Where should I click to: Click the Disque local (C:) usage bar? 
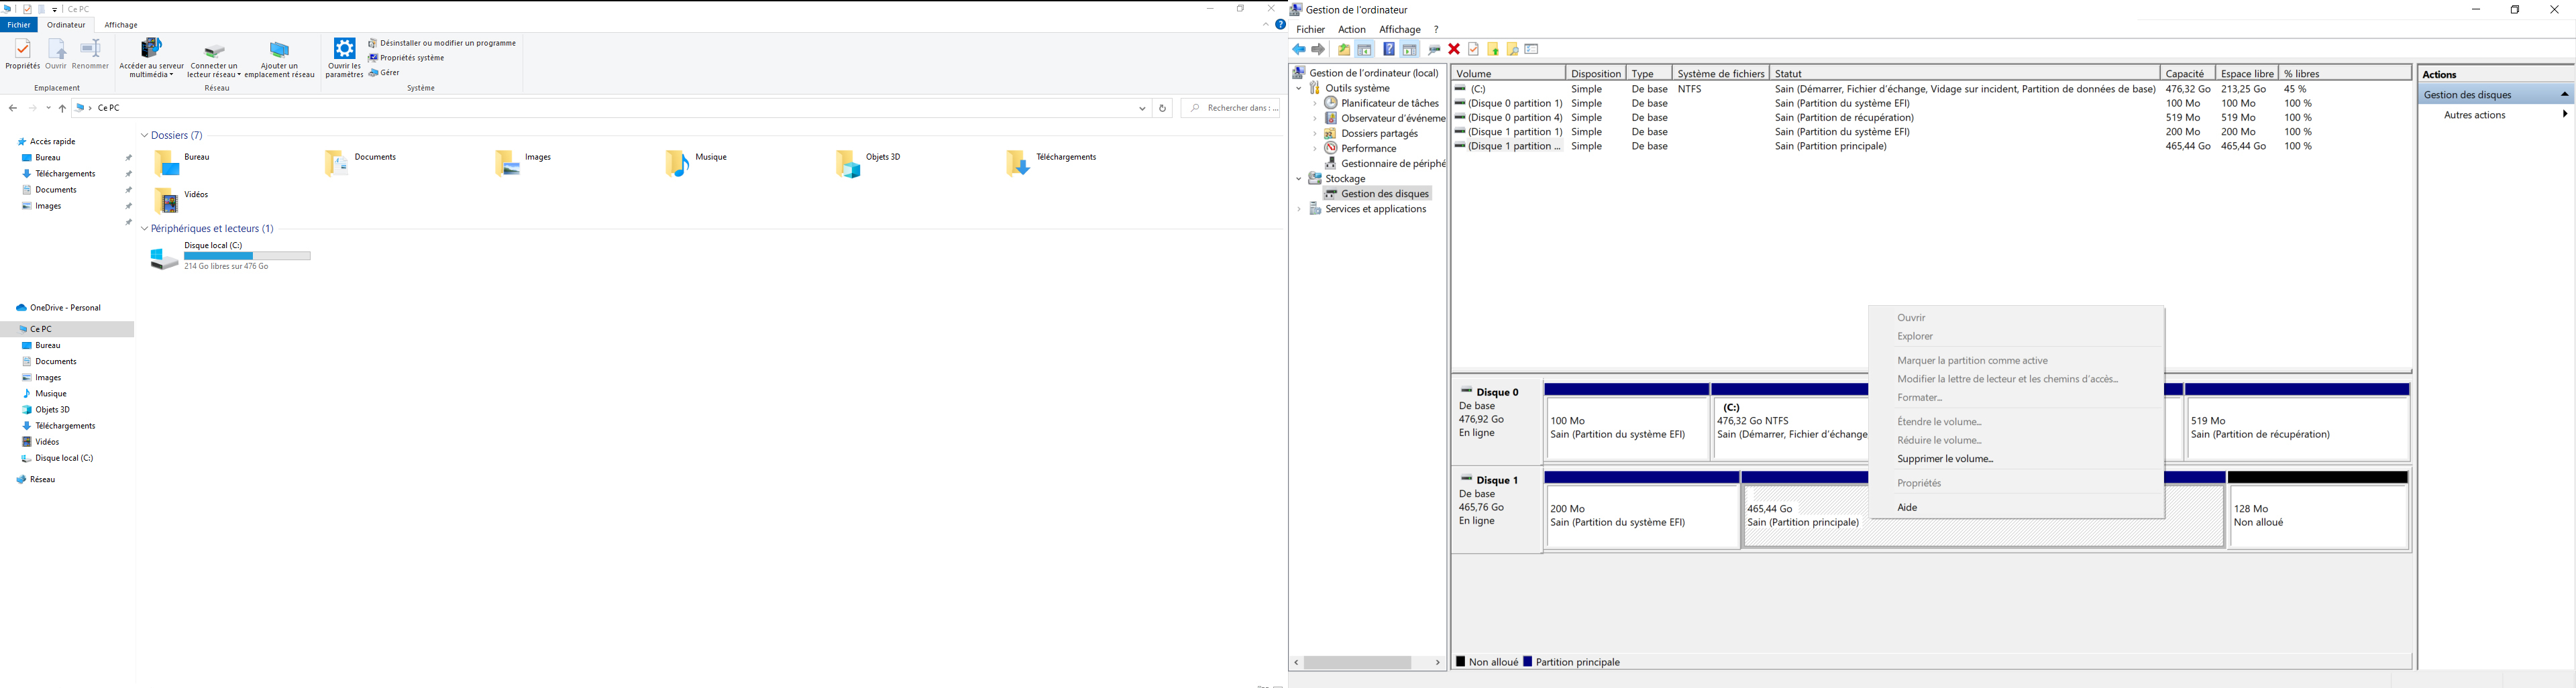248,257
